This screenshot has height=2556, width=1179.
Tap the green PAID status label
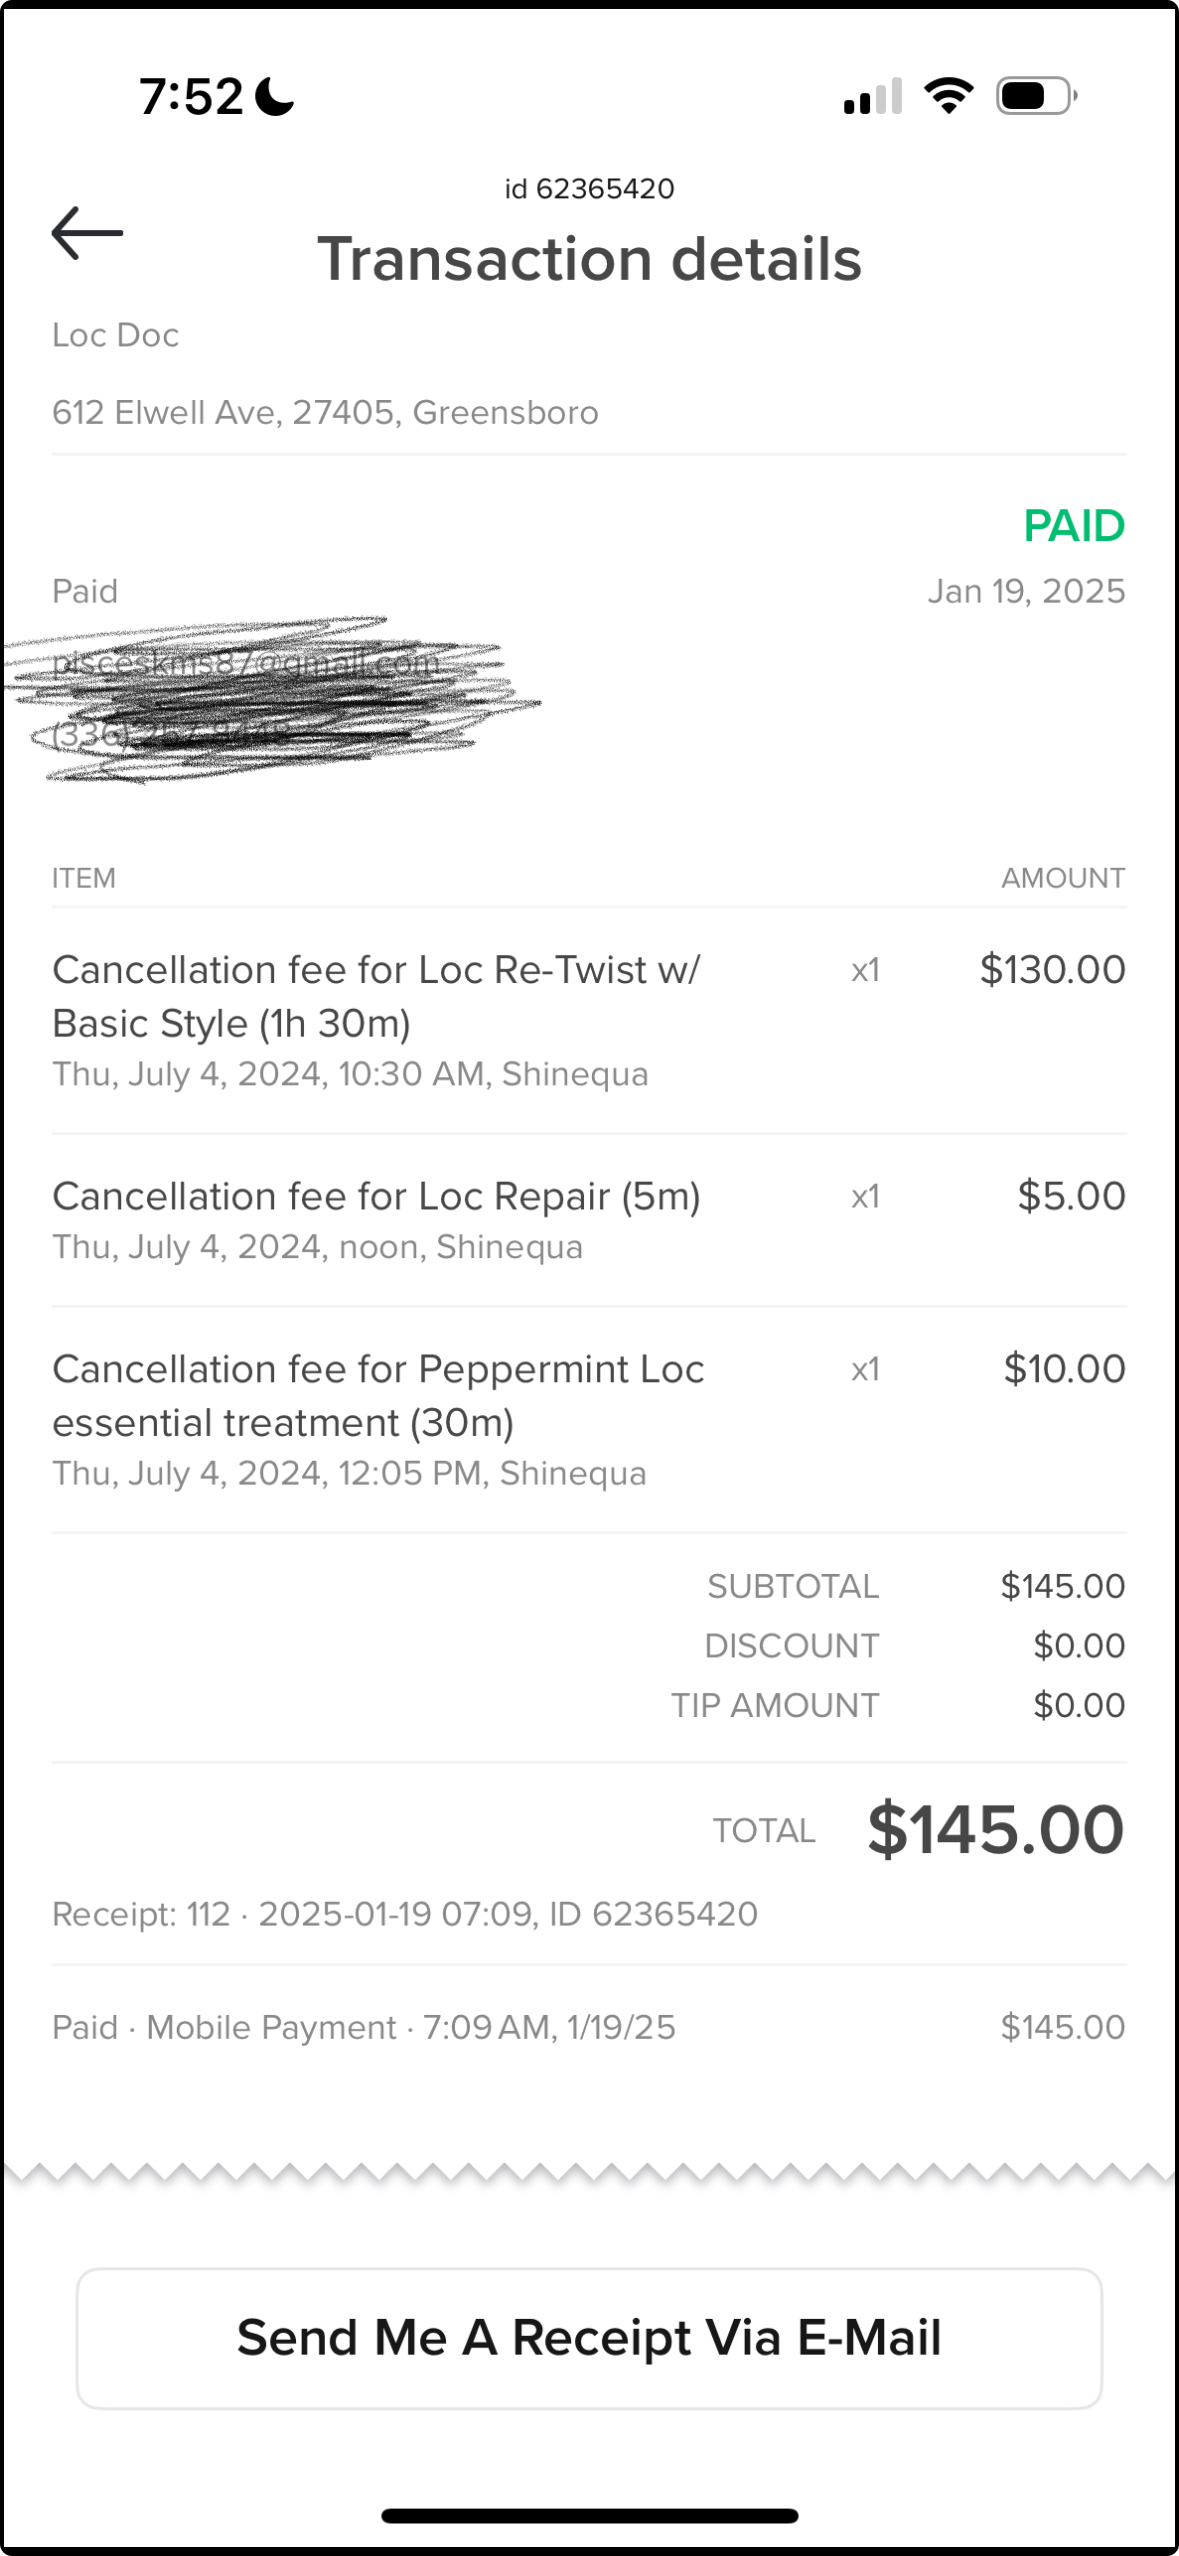[x=1073, y=526]
